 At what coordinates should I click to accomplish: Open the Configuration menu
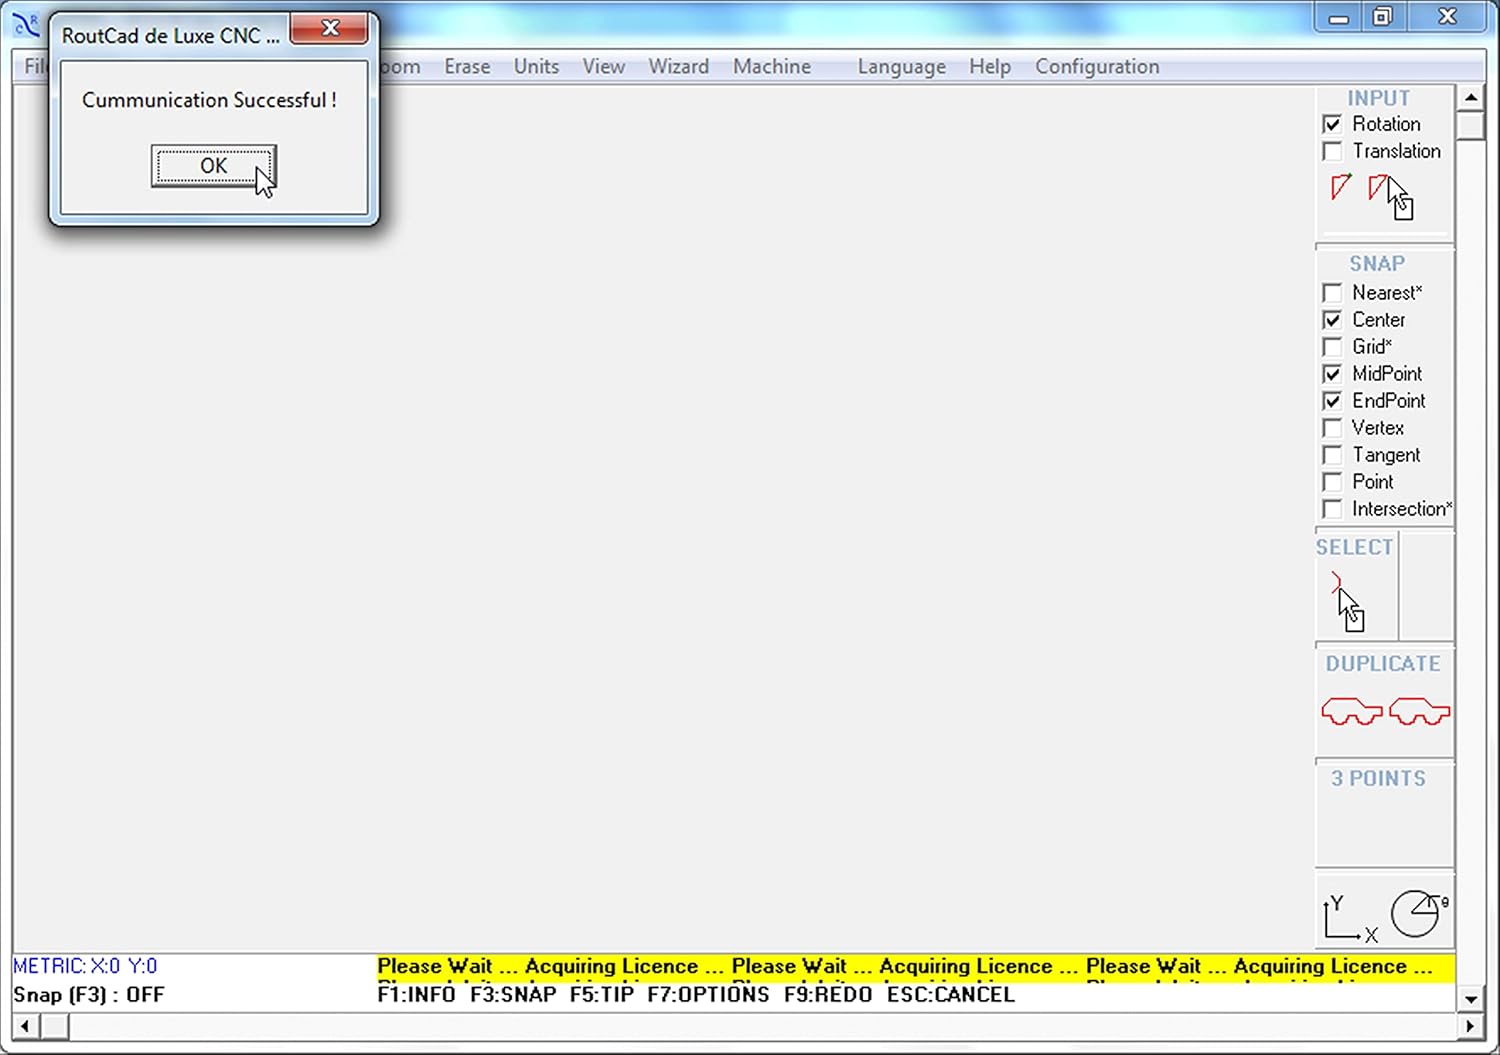coord(1097,66)
